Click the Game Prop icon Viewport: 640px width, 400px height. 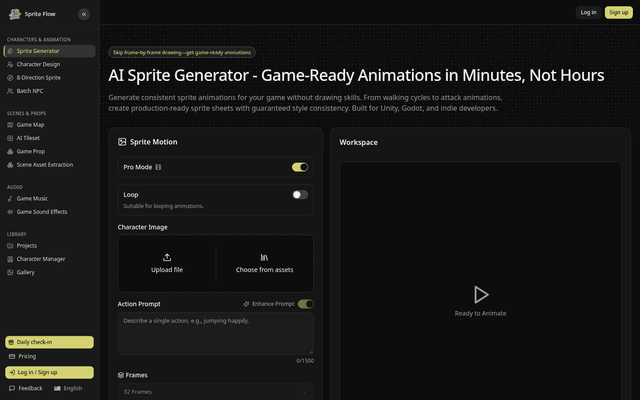10,151
